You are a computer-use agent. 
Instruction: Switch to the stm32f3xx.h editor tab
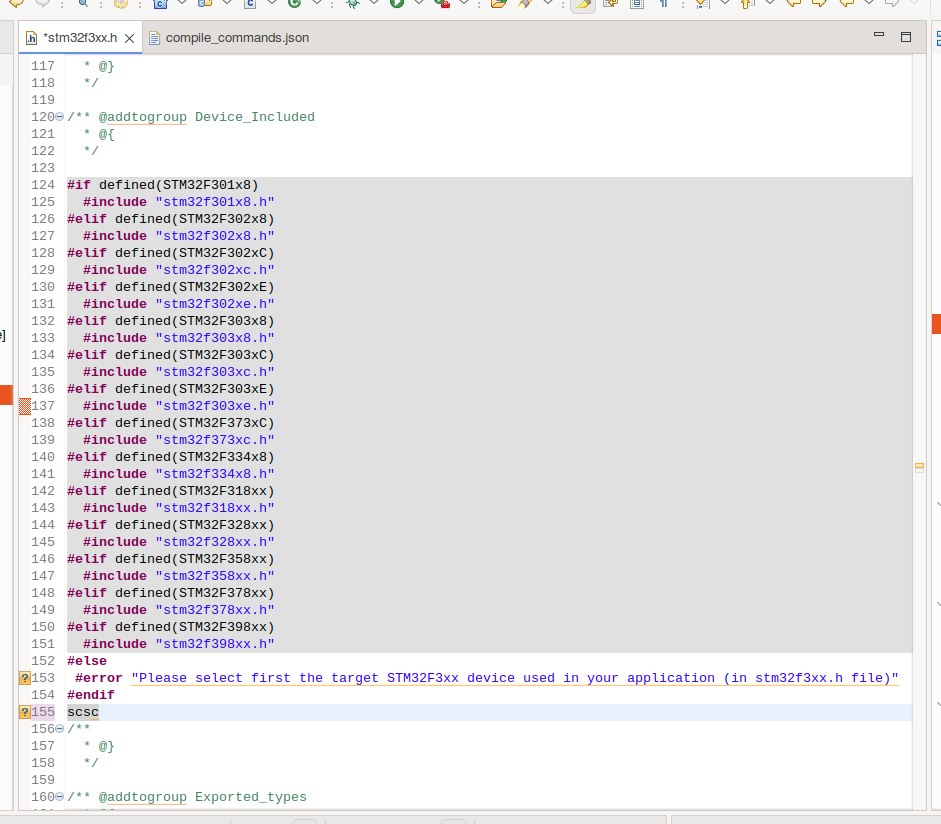click(80, 38)
